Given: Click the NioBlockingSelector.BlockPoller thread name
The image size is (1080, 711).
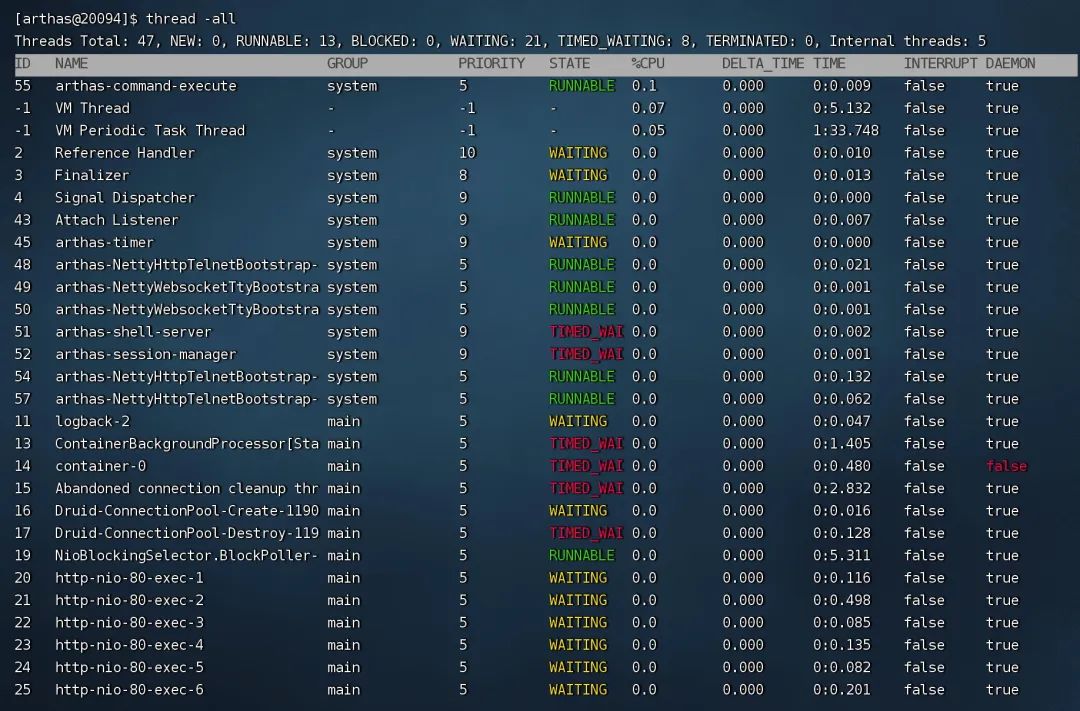Looking at the screenshot, I should tap(186, 556).
